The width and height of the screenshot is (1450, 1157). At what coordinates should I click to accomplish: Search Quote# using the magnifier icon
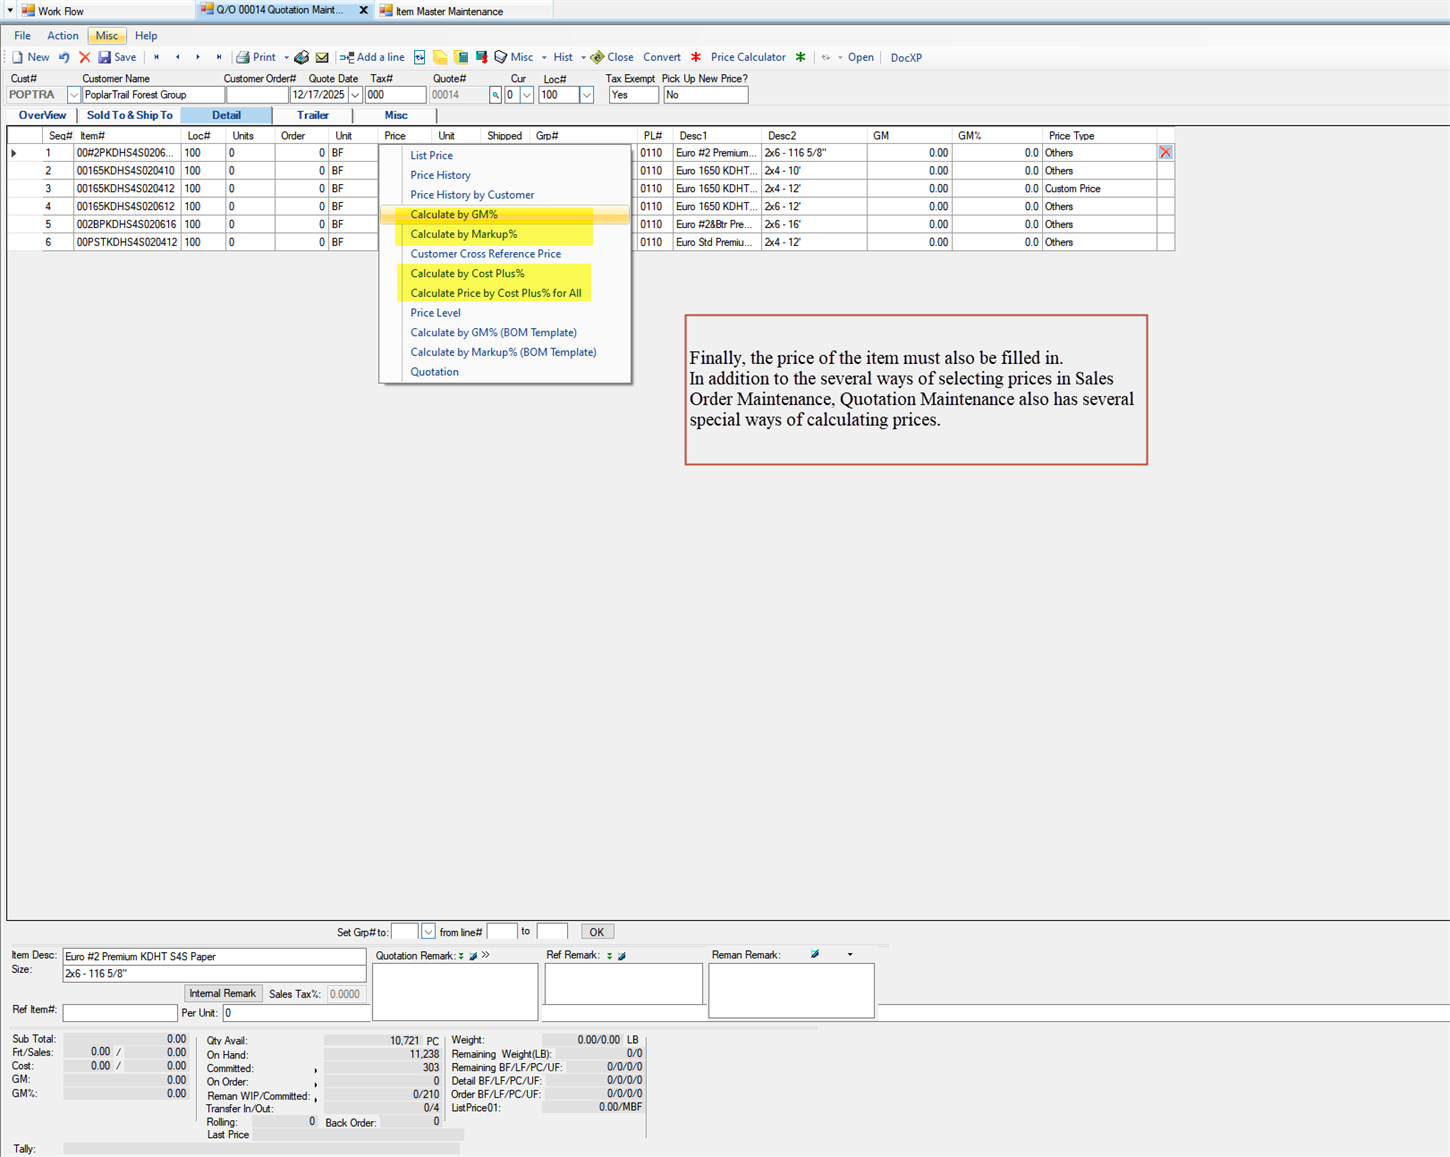click(495, 94)
